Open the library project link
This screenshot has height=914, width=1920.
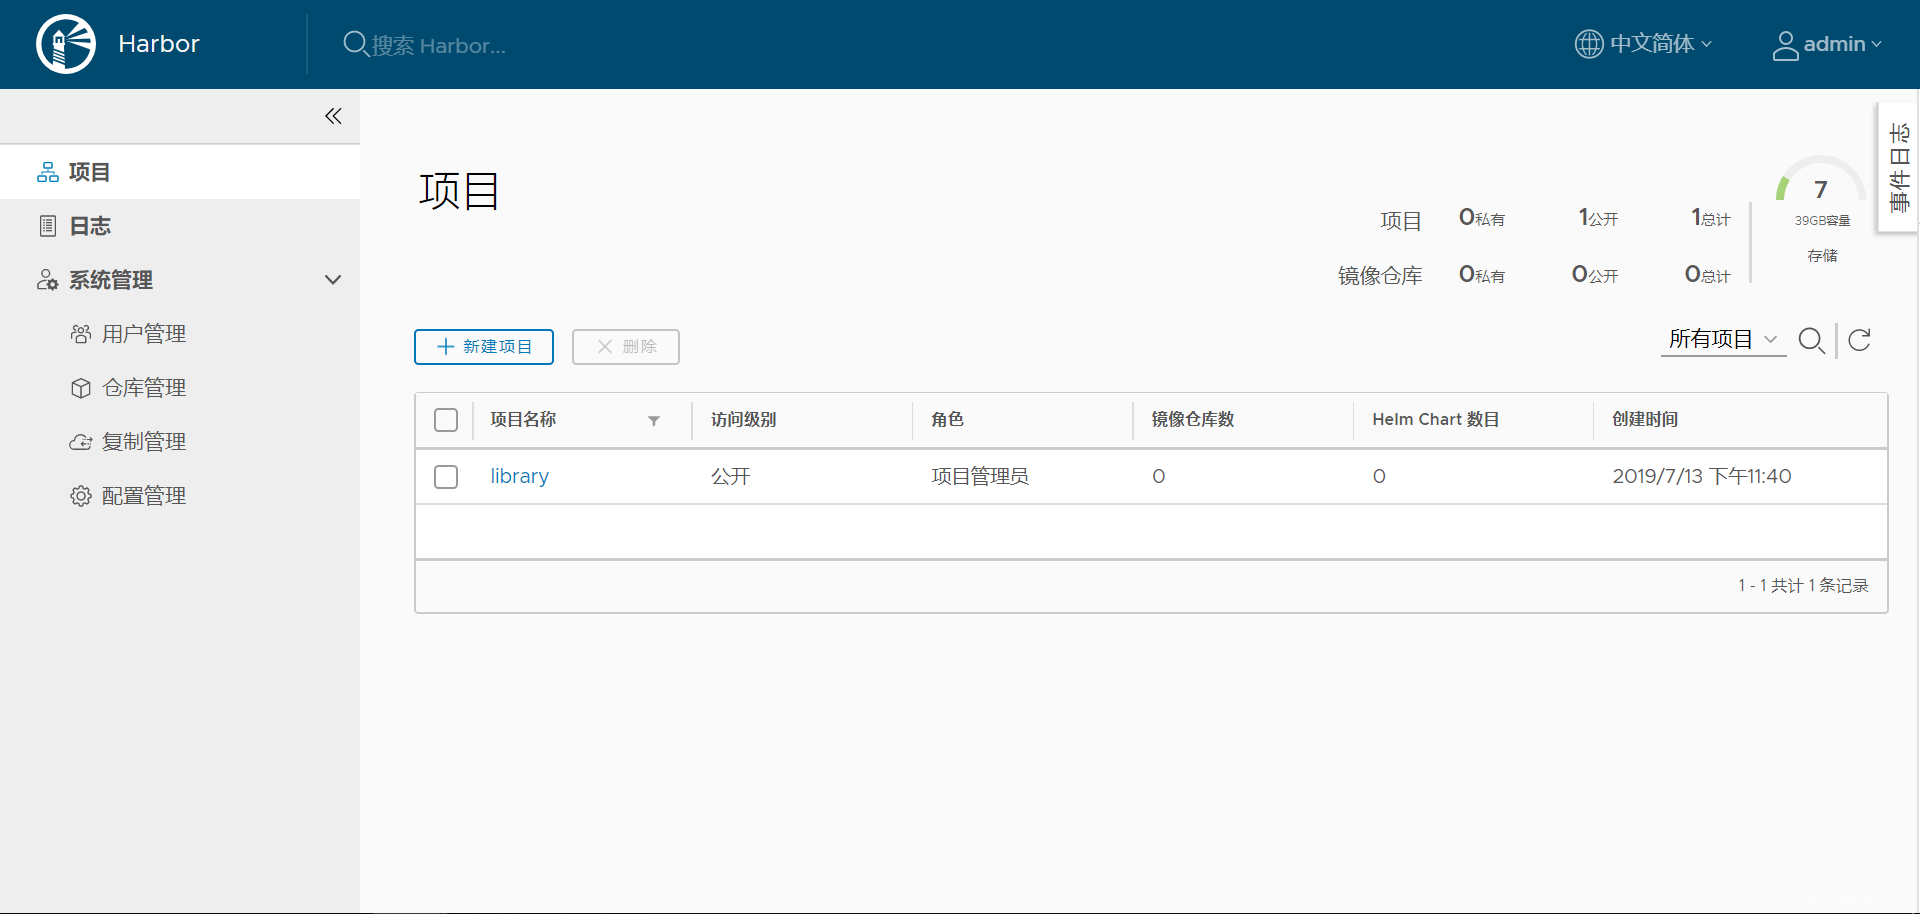pos(519,477)
